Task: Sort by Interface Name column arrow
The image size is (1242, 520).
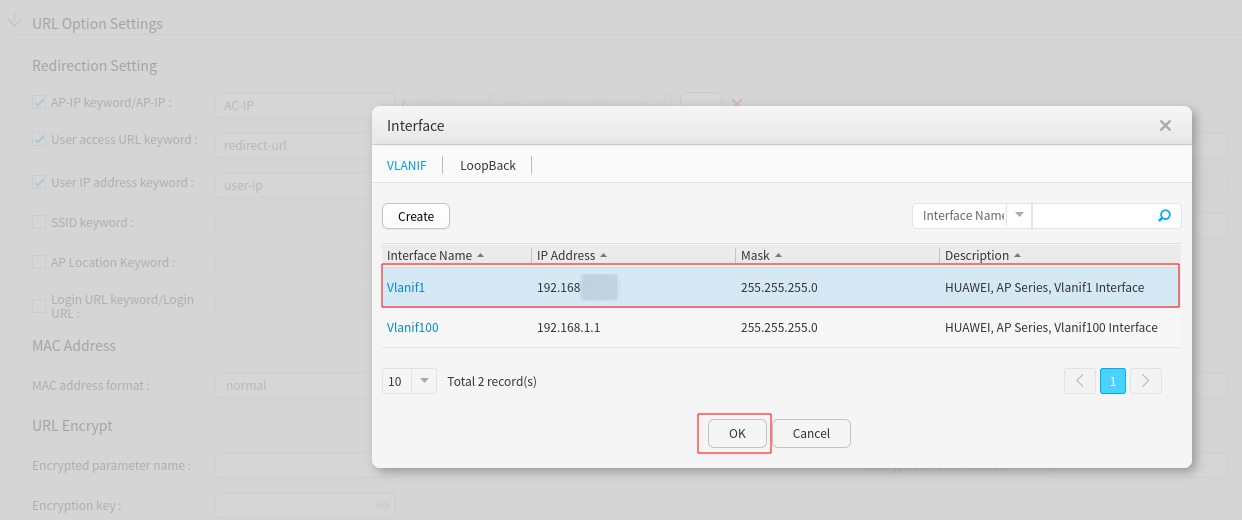Action: coord(481,256)
